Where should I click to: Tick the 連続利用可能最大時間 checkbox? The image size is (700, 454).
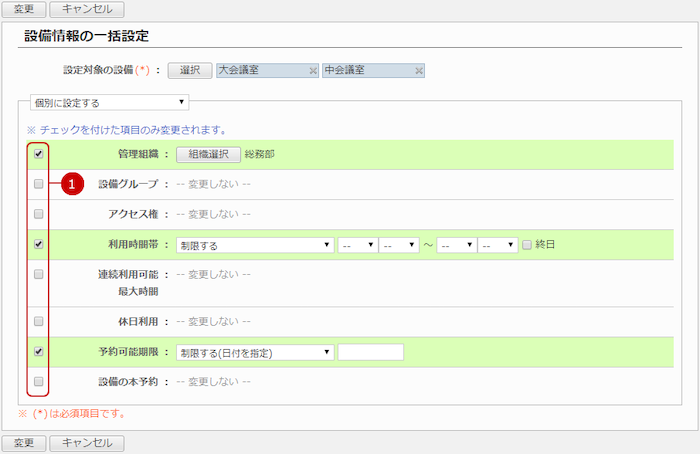38,273
